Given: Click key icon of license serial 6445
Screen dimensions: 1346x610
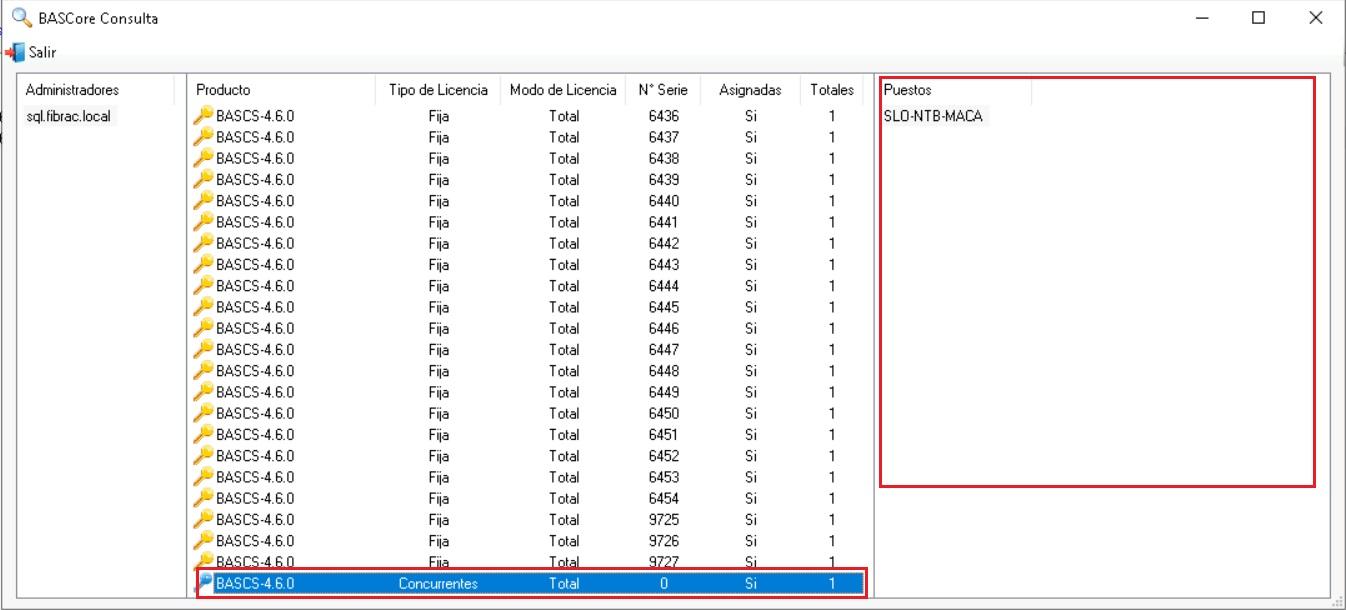Looking at the screenshot, I should point(203,307).
